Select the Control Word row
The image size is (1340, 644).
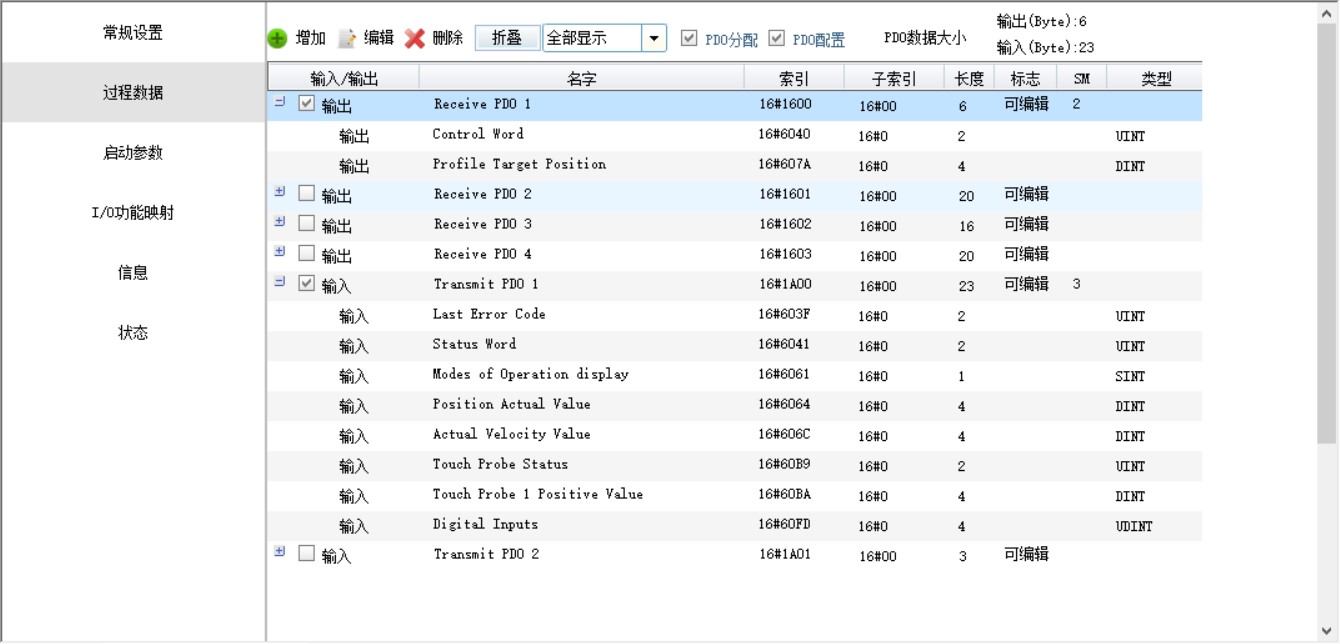478,134
